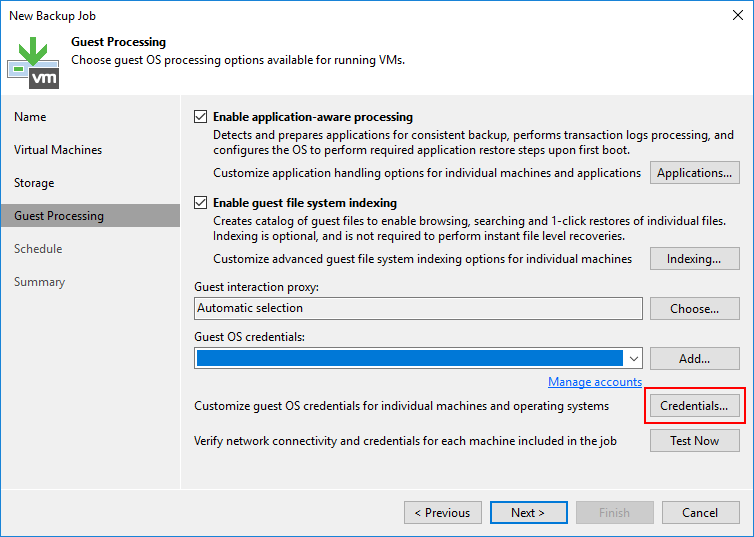Select the Guest Processing step

[59, 216]
